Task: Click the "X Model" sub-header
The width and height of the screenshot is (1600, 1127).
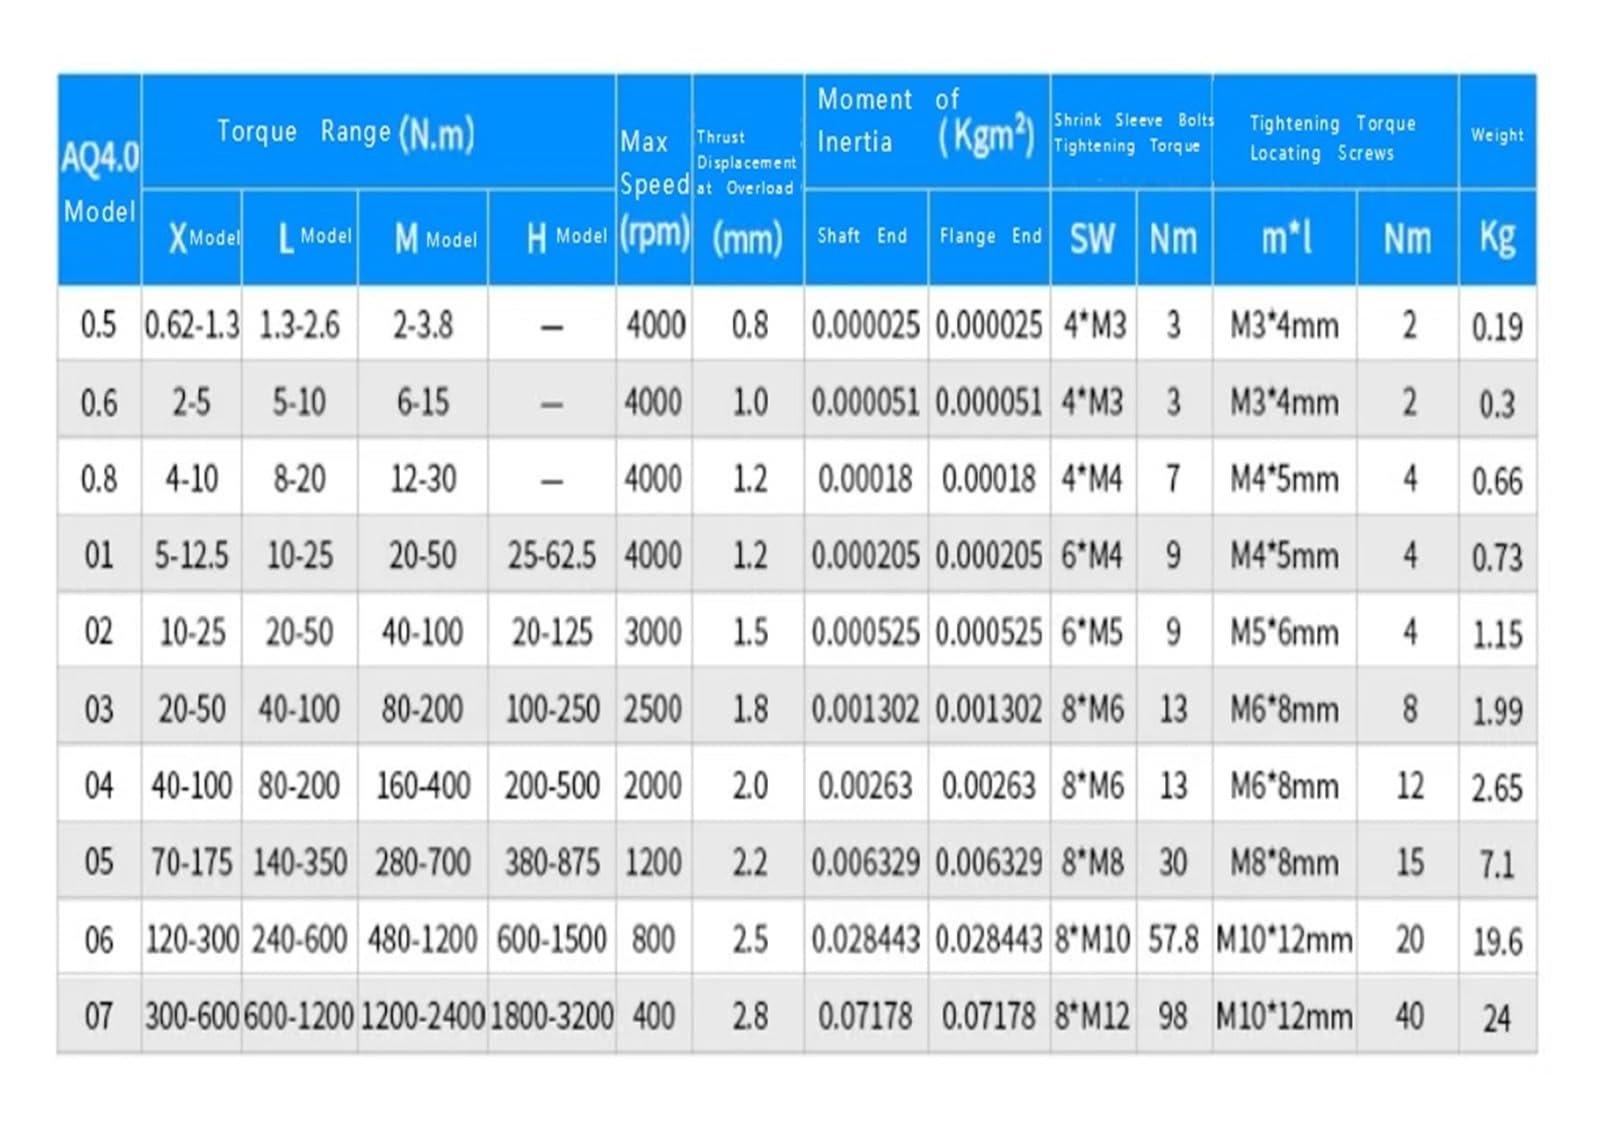Action: pos(204,238)
